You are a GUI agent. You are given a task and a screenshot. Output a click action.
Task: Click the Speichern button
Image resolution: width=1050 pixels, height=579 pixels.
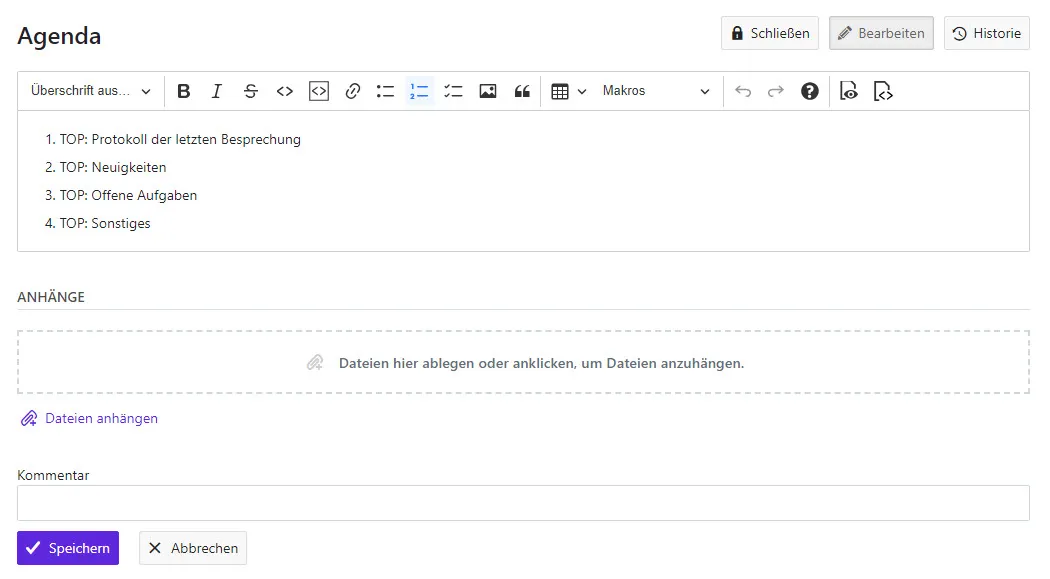point(68,548)
